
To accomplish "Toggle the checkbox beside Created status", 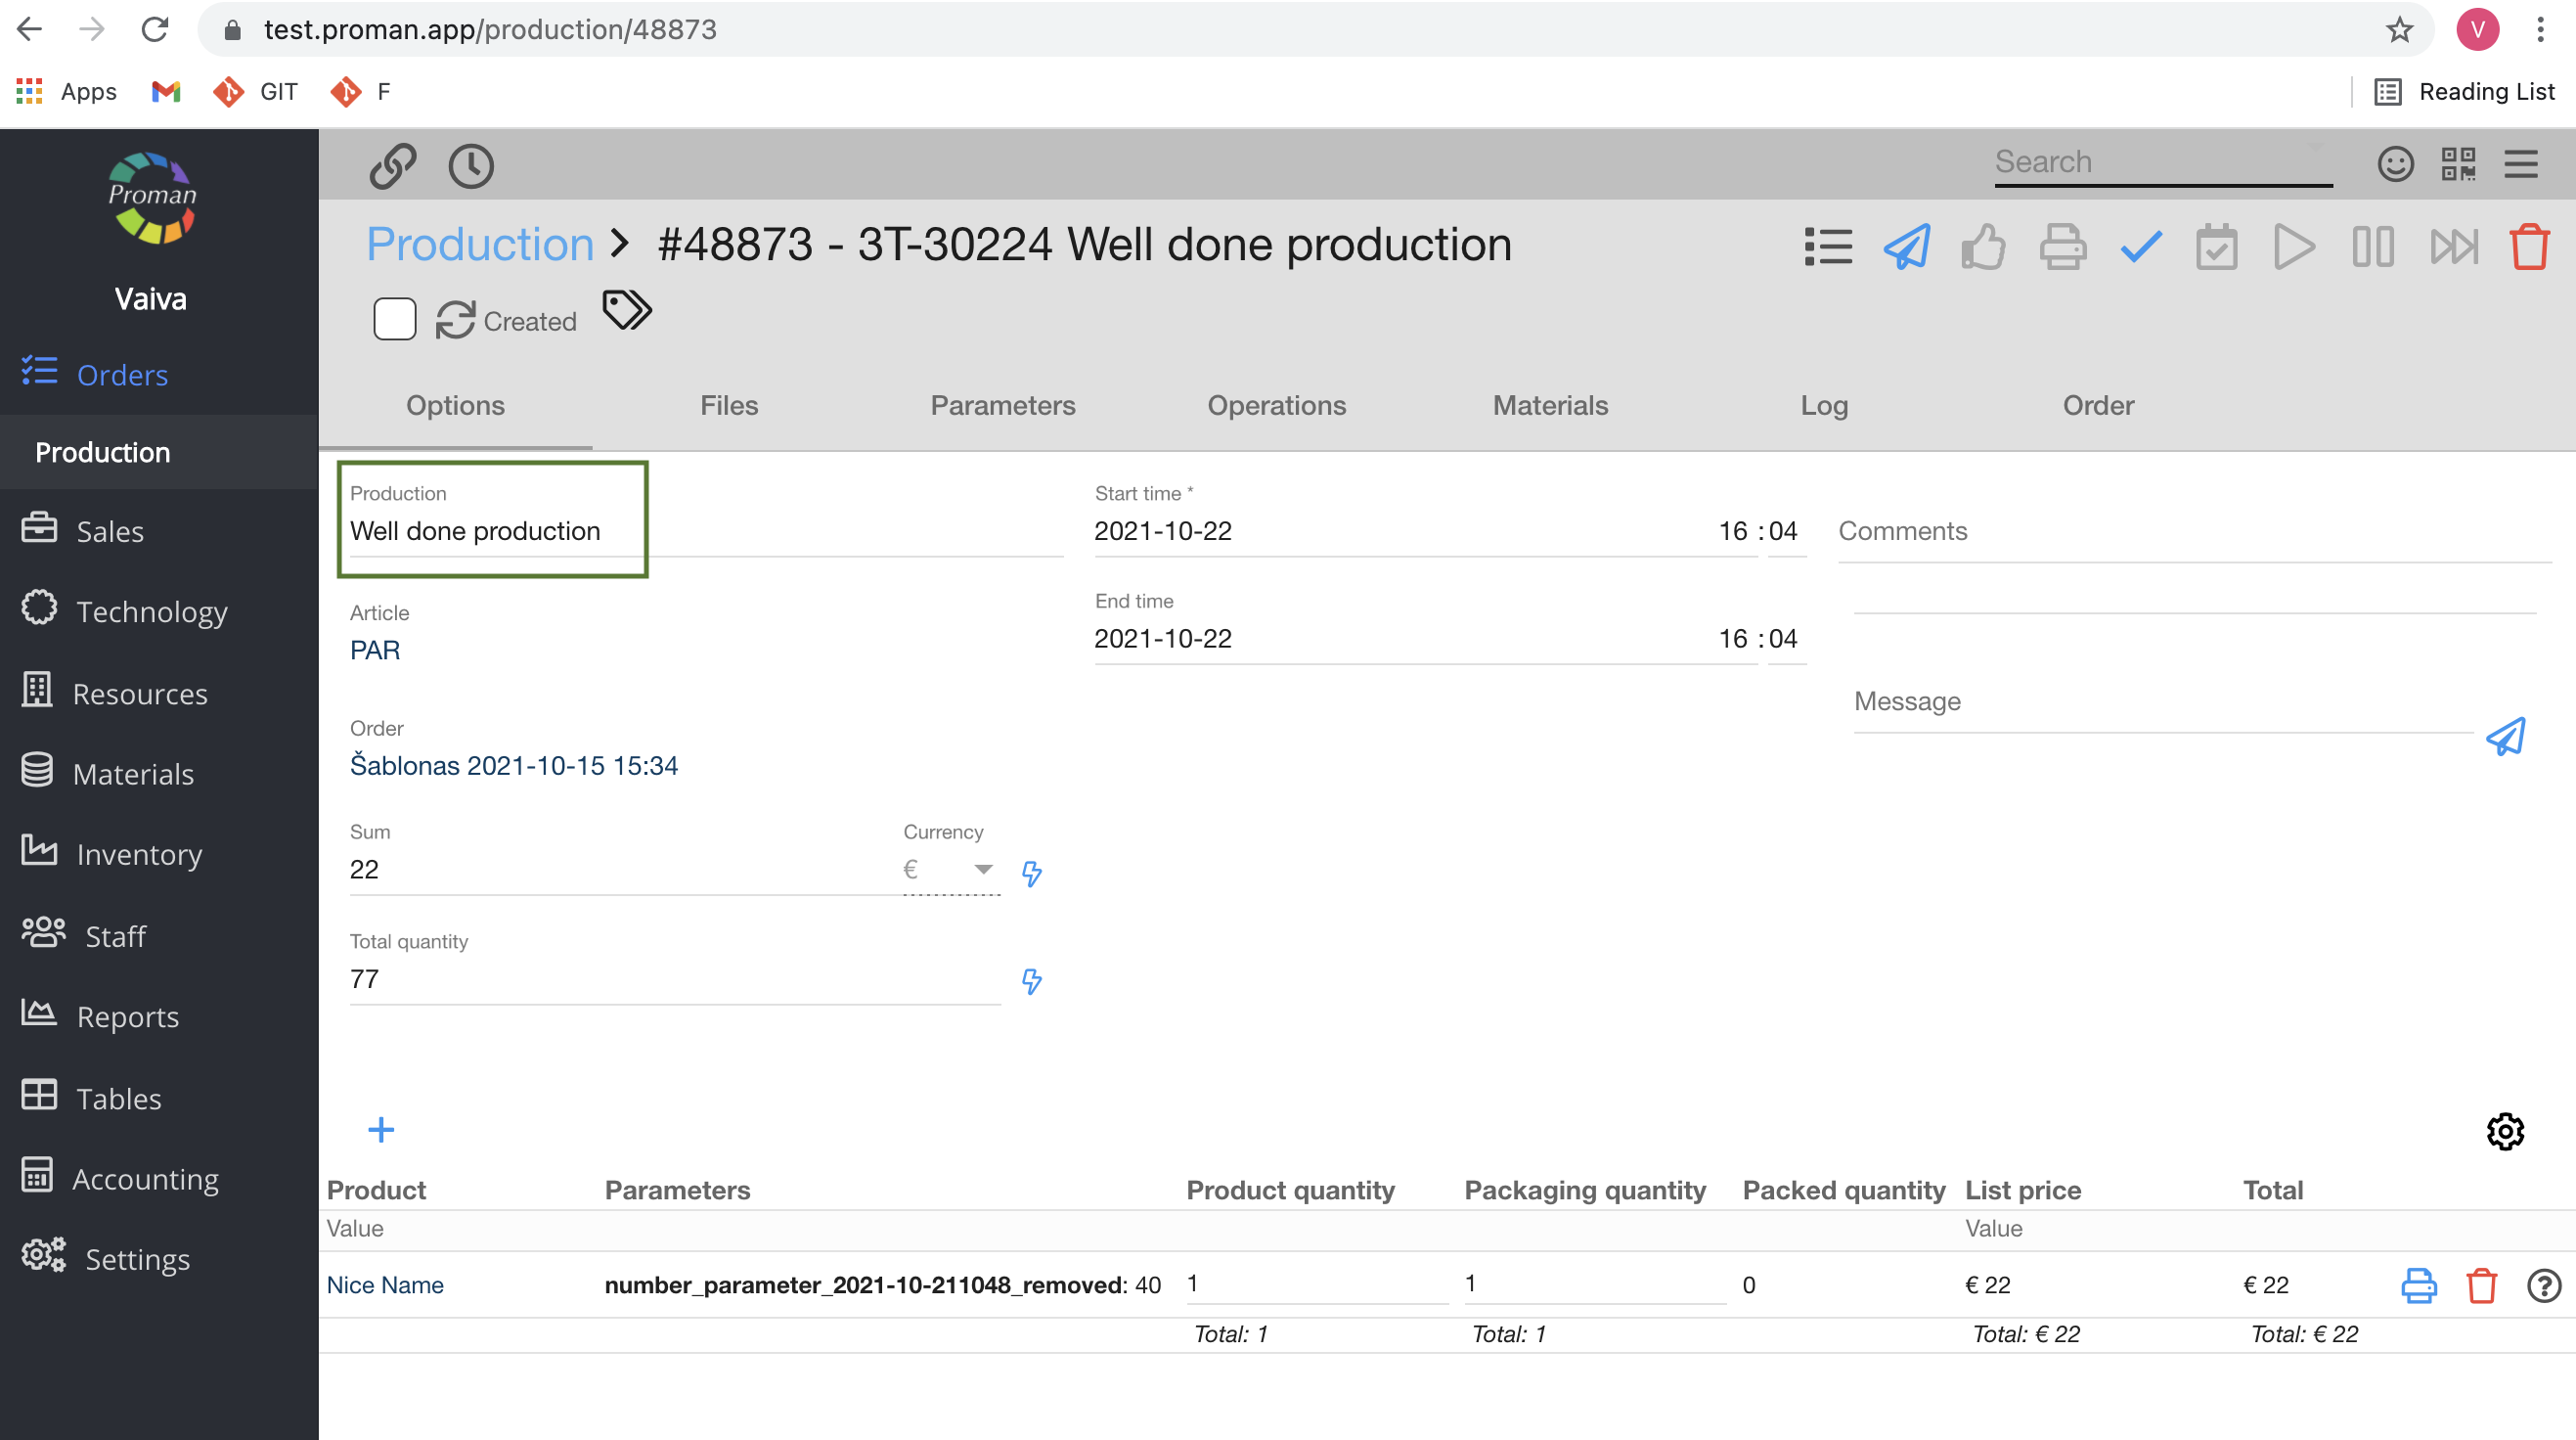I will [394, 320].
